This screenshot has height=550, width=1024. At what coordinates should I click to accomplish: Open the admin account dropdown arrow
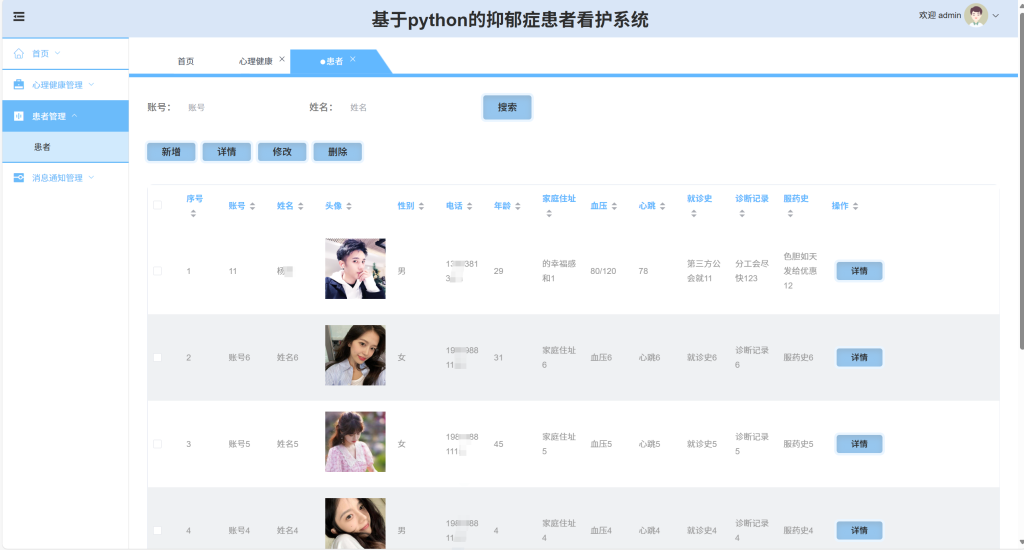tap(996, 16)
